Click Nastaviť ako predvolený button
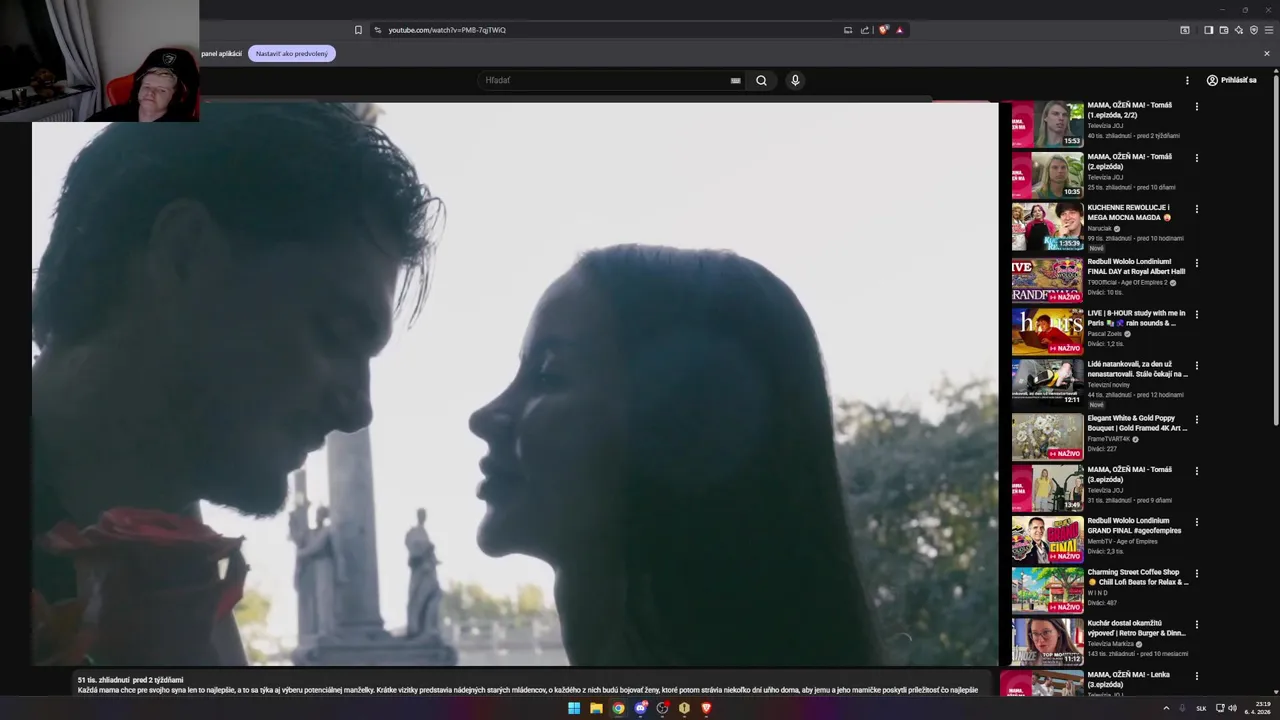1280x720 pixels. pos(292,54)
